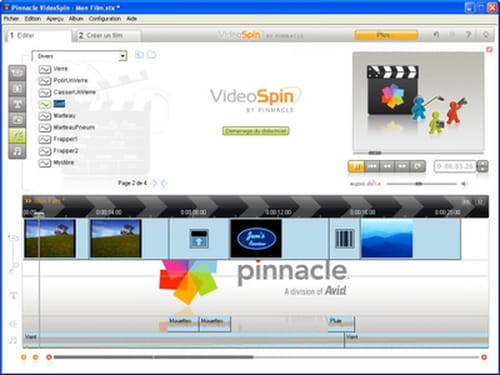Screen dimensions: 500x375
Task: Click the browse folder icon beside dropdown
Action: [x=152, y=55]
